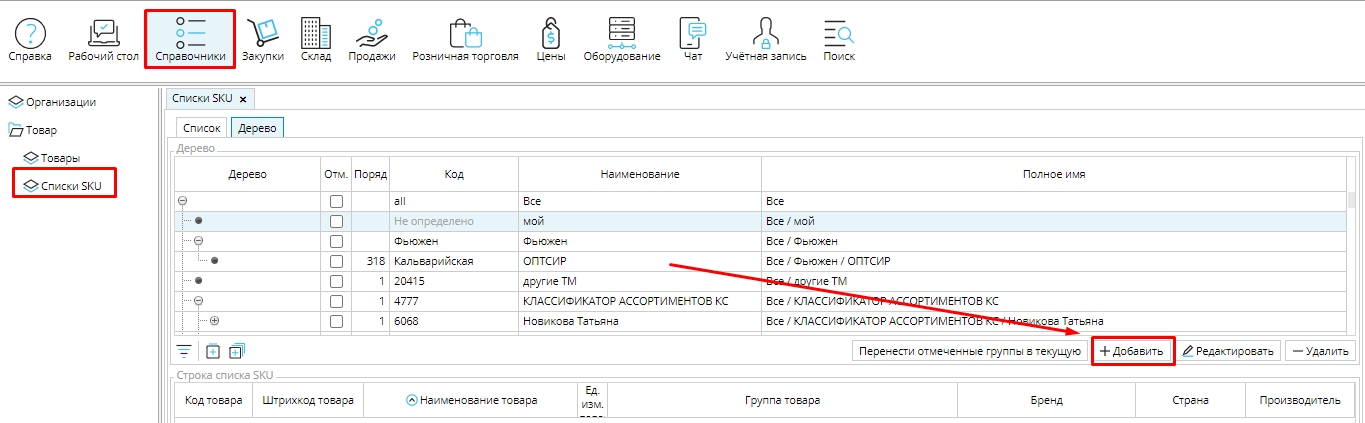
Task: Switch to the Список tab
Action: coord(201,127)
